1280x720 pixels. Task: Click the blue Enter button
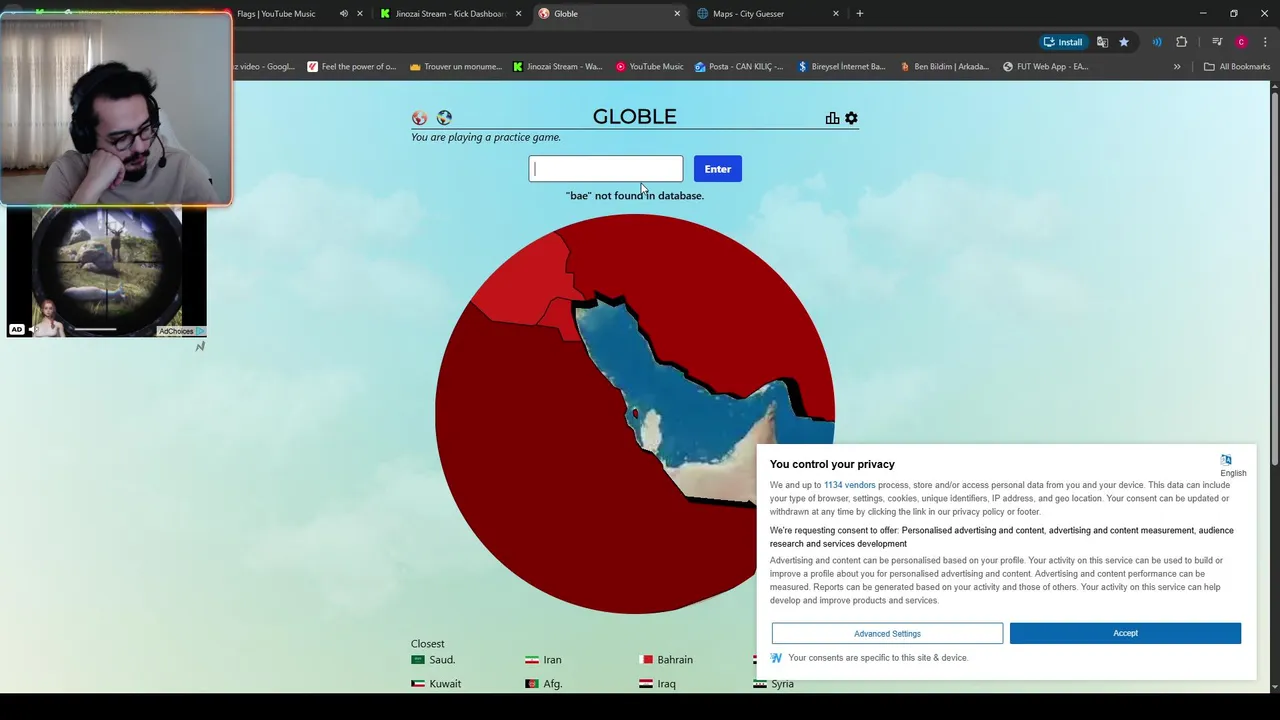[718, 169]
